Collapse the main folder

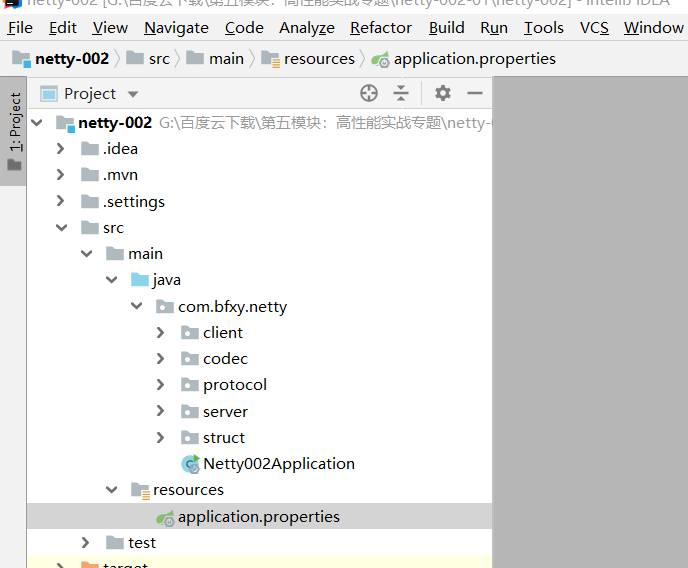[87, 253]
